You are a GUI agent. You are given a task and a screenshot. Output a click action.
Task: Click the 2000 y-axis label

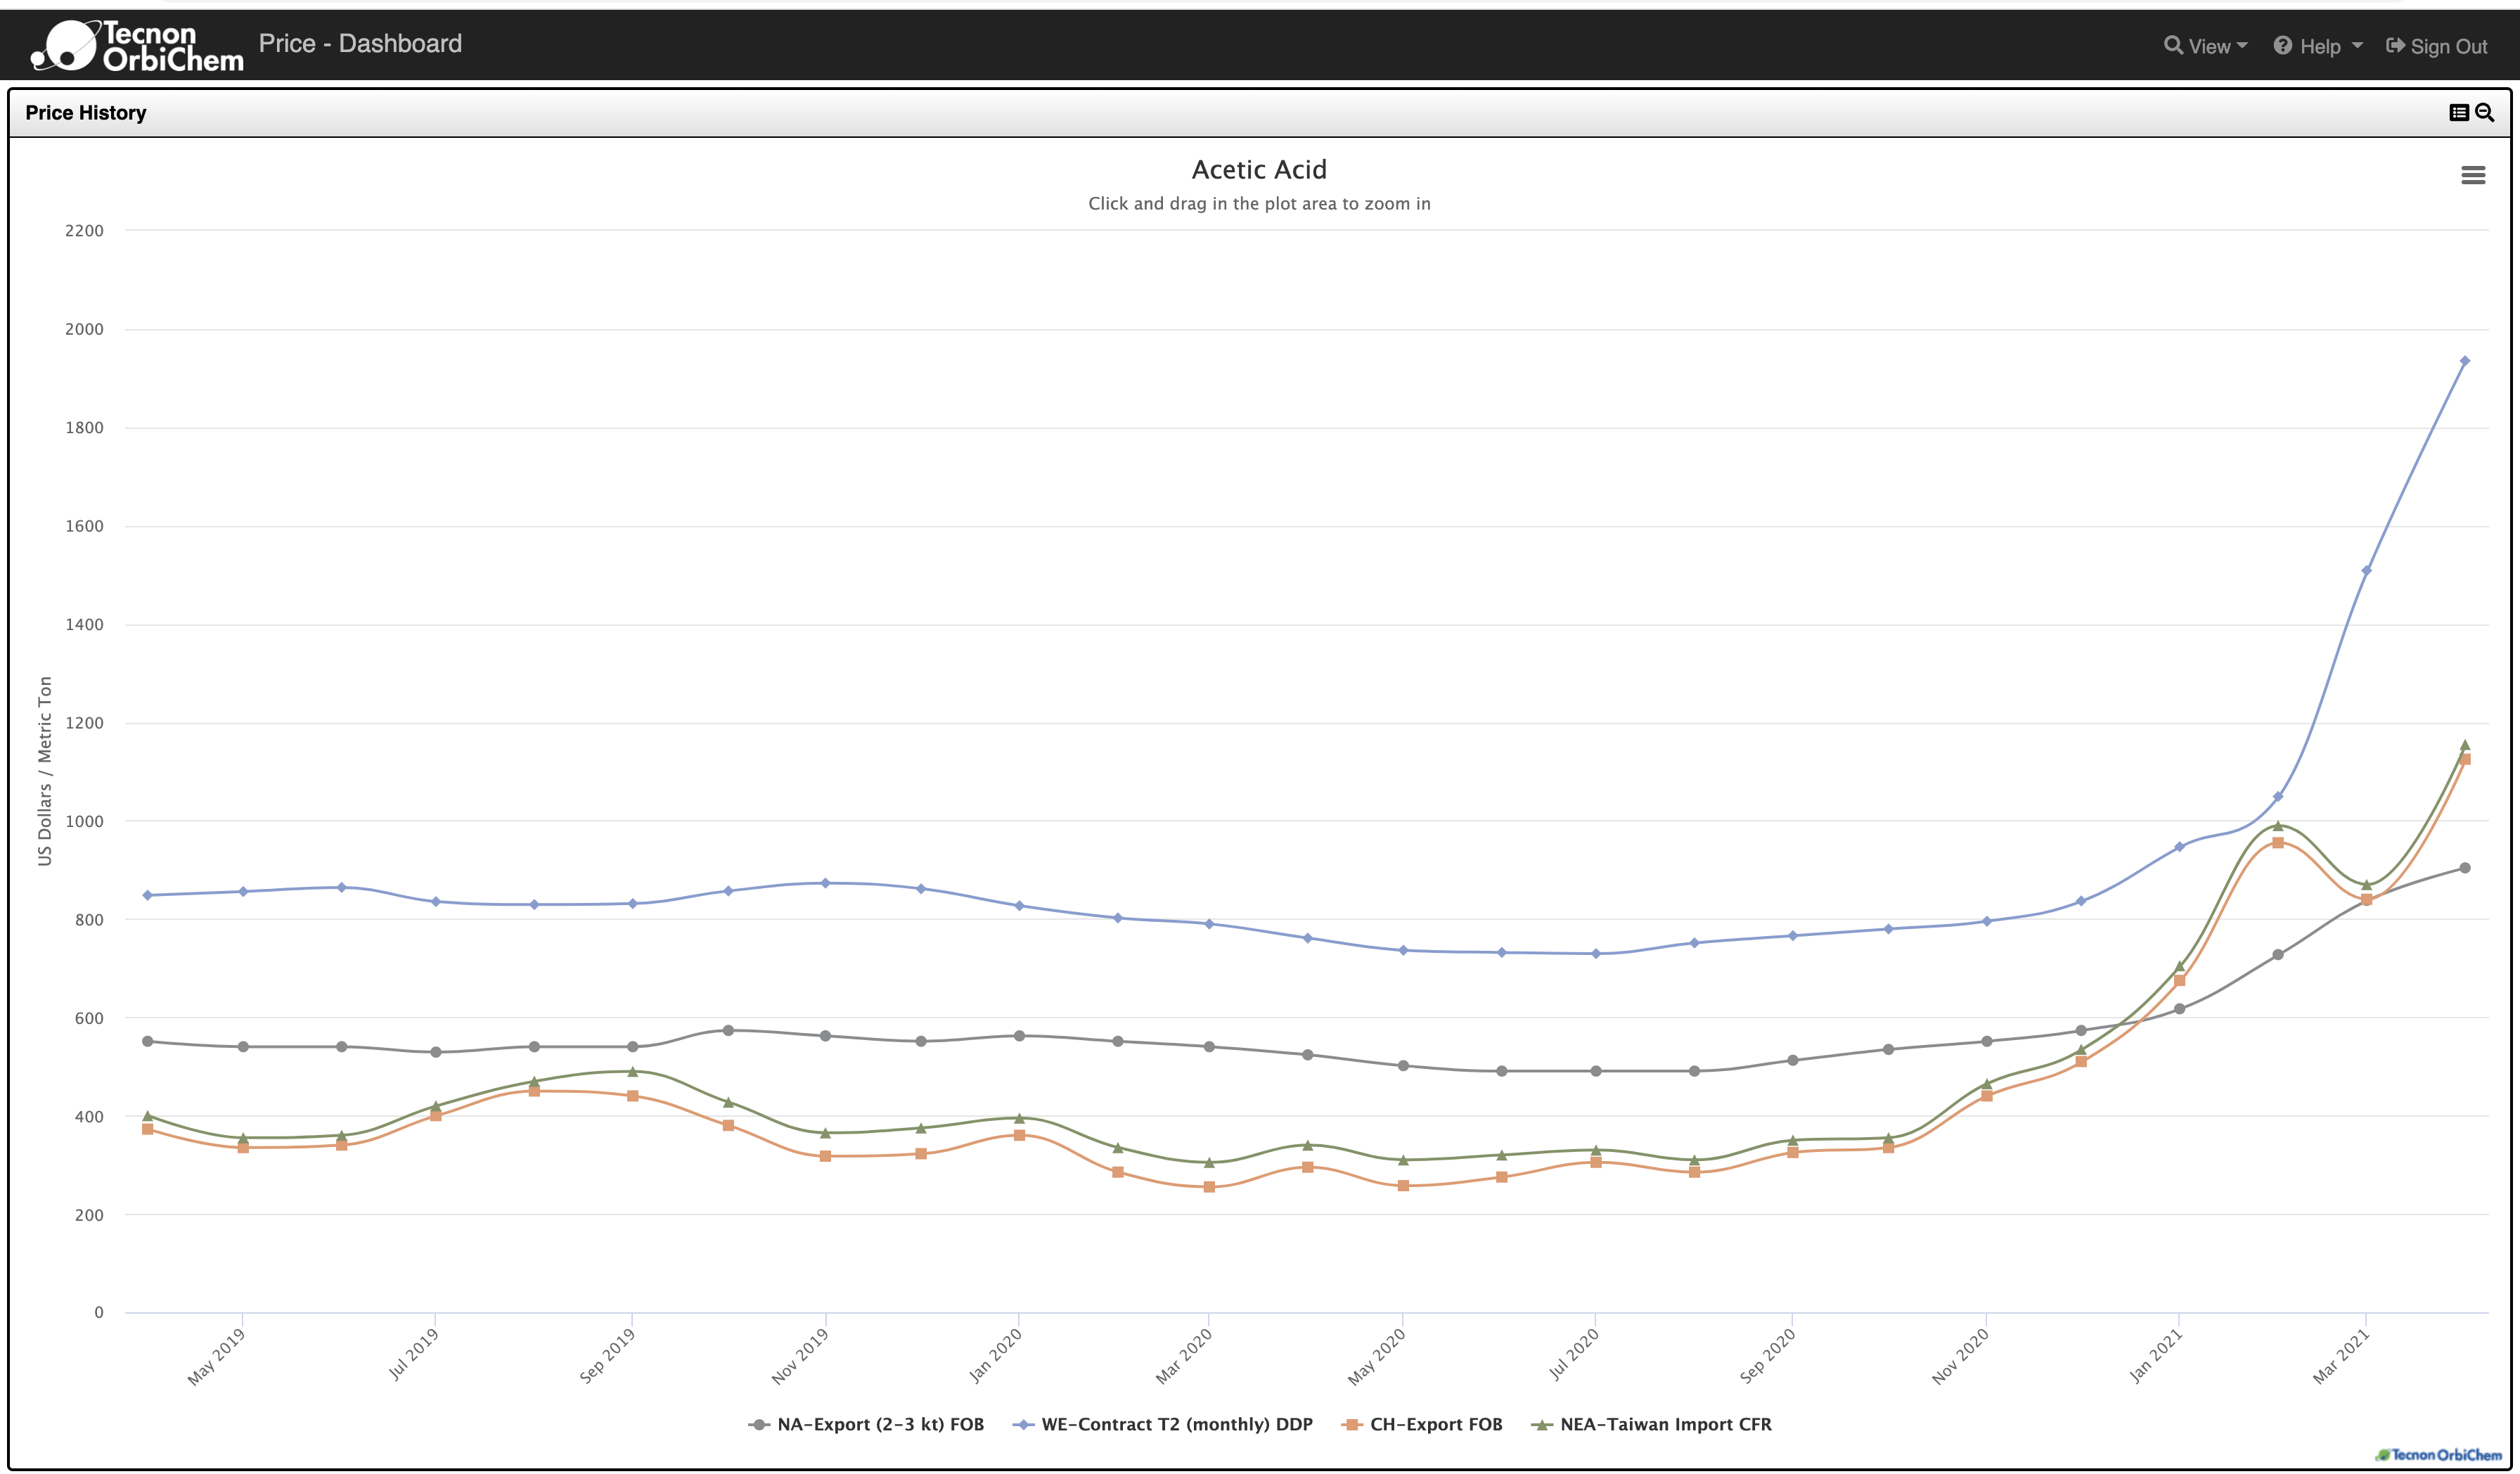click(x=84, y=329)
